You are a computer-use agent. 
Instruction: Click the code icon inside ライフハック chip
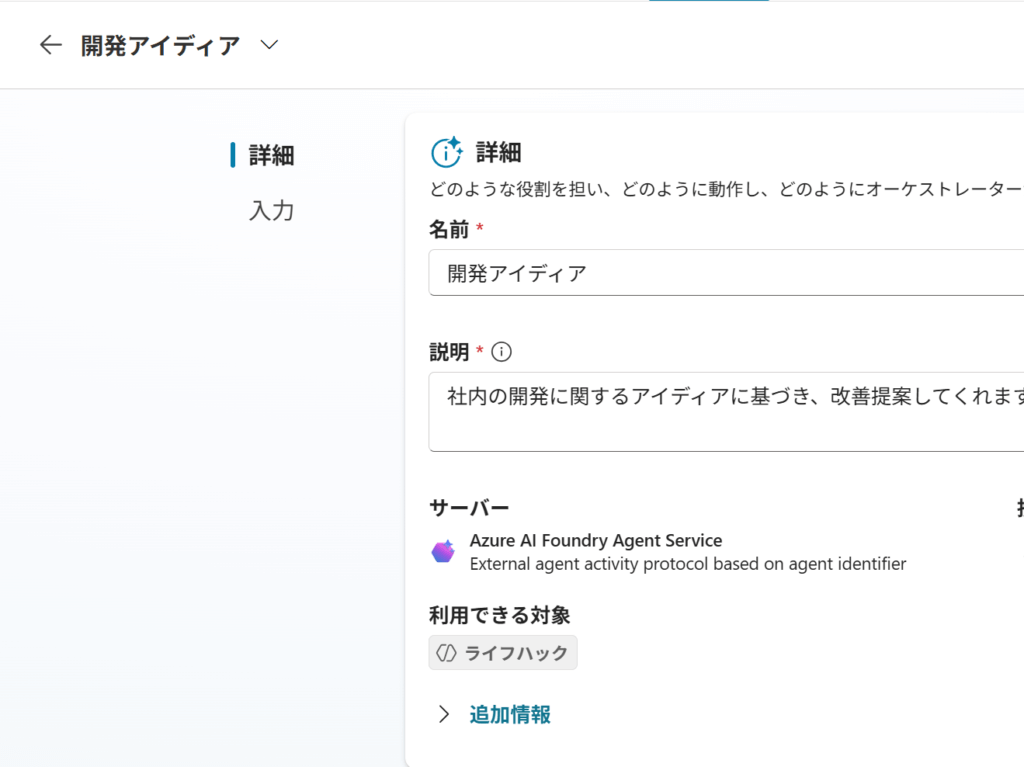tap(447, 653)
